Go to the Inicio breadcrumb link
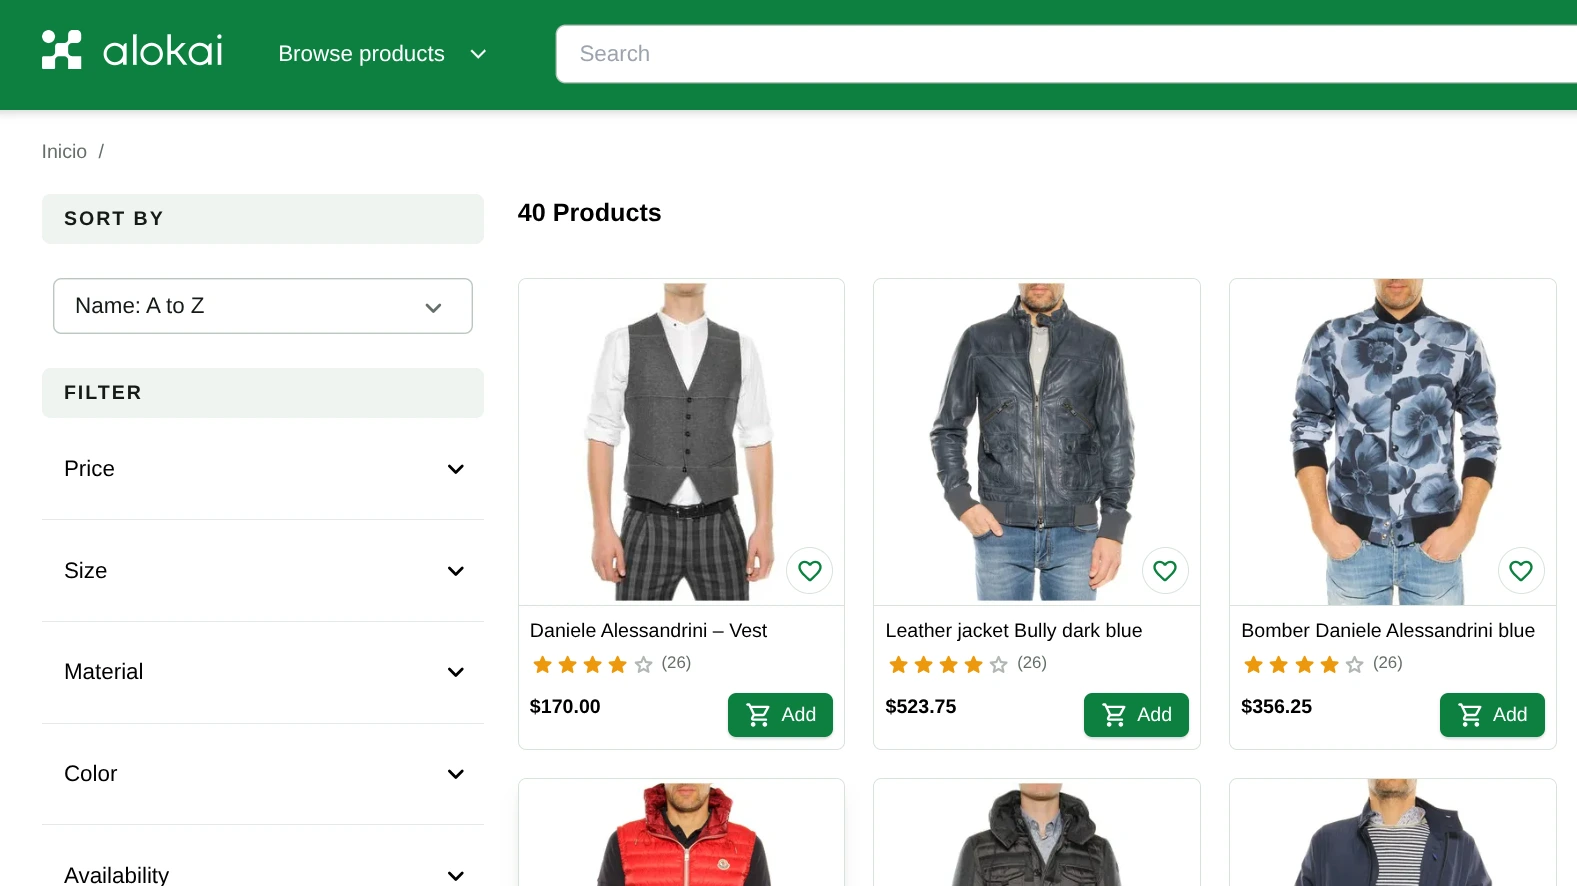This screenshot has height=886, width=1577. (x=64, y=152)
